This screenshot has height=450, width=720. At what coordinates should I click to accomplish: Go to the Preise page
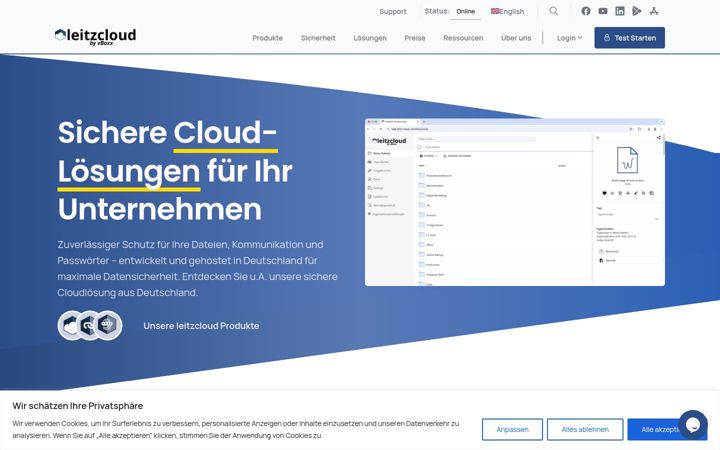[x=415, y=38]
